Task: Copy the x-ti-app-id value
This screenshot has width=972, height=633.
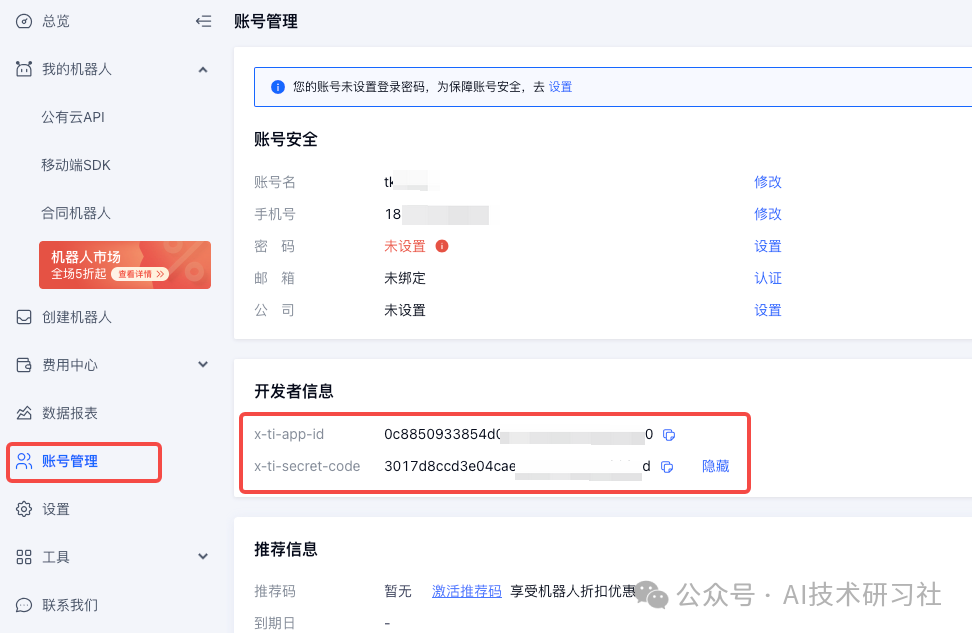Action: tap(670, 435)
